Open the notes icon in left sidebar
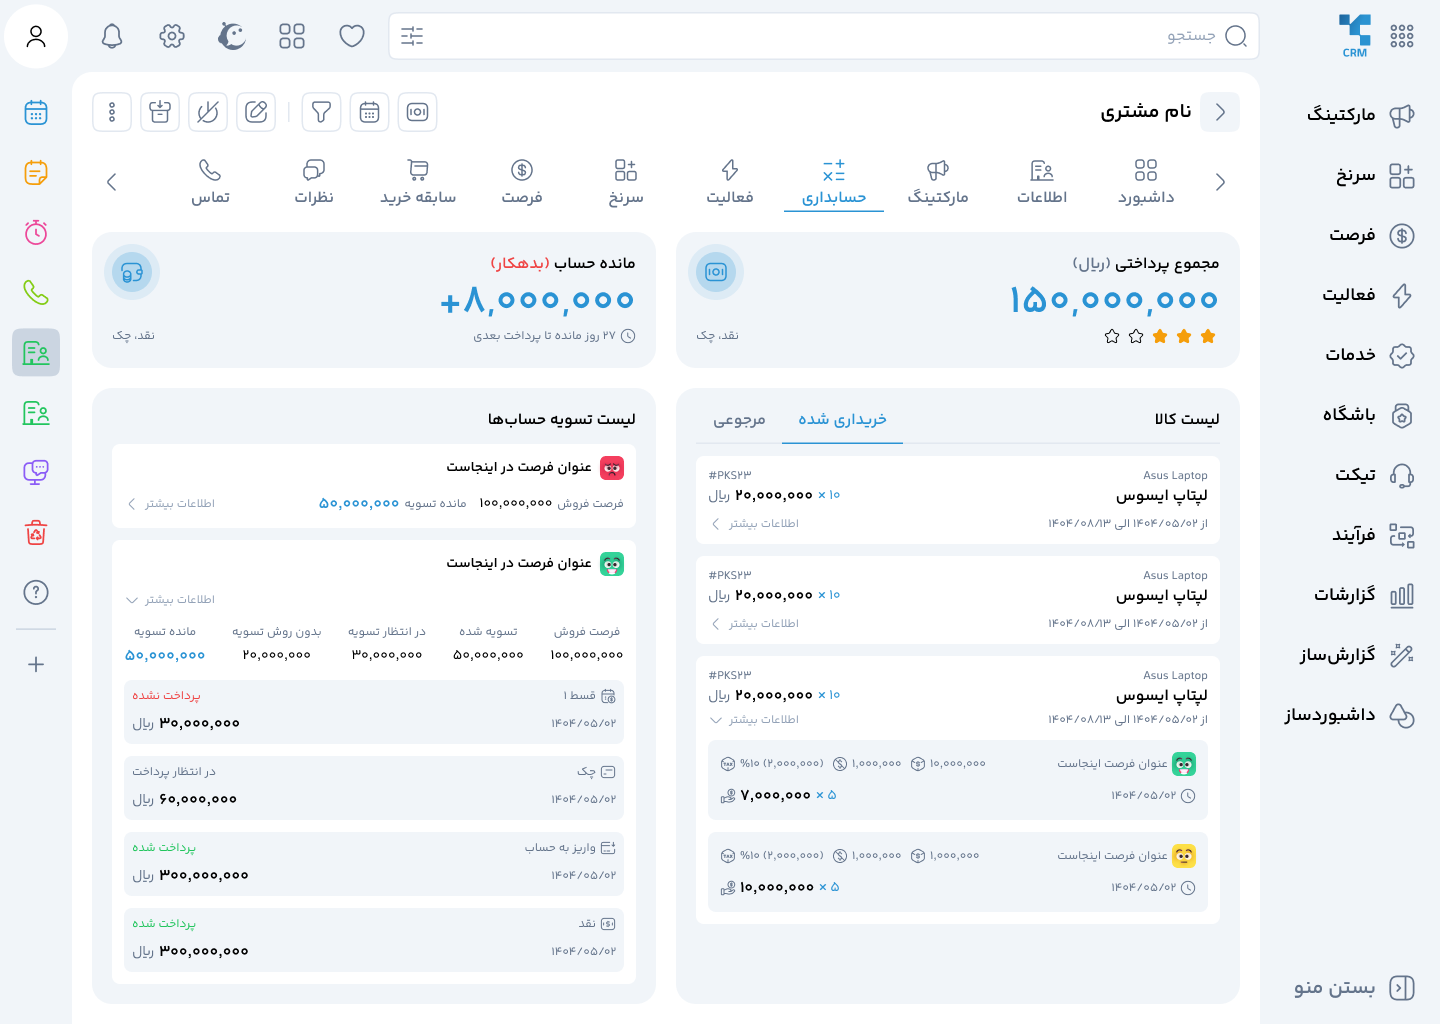1440x1024 pixels. [36, 173]
